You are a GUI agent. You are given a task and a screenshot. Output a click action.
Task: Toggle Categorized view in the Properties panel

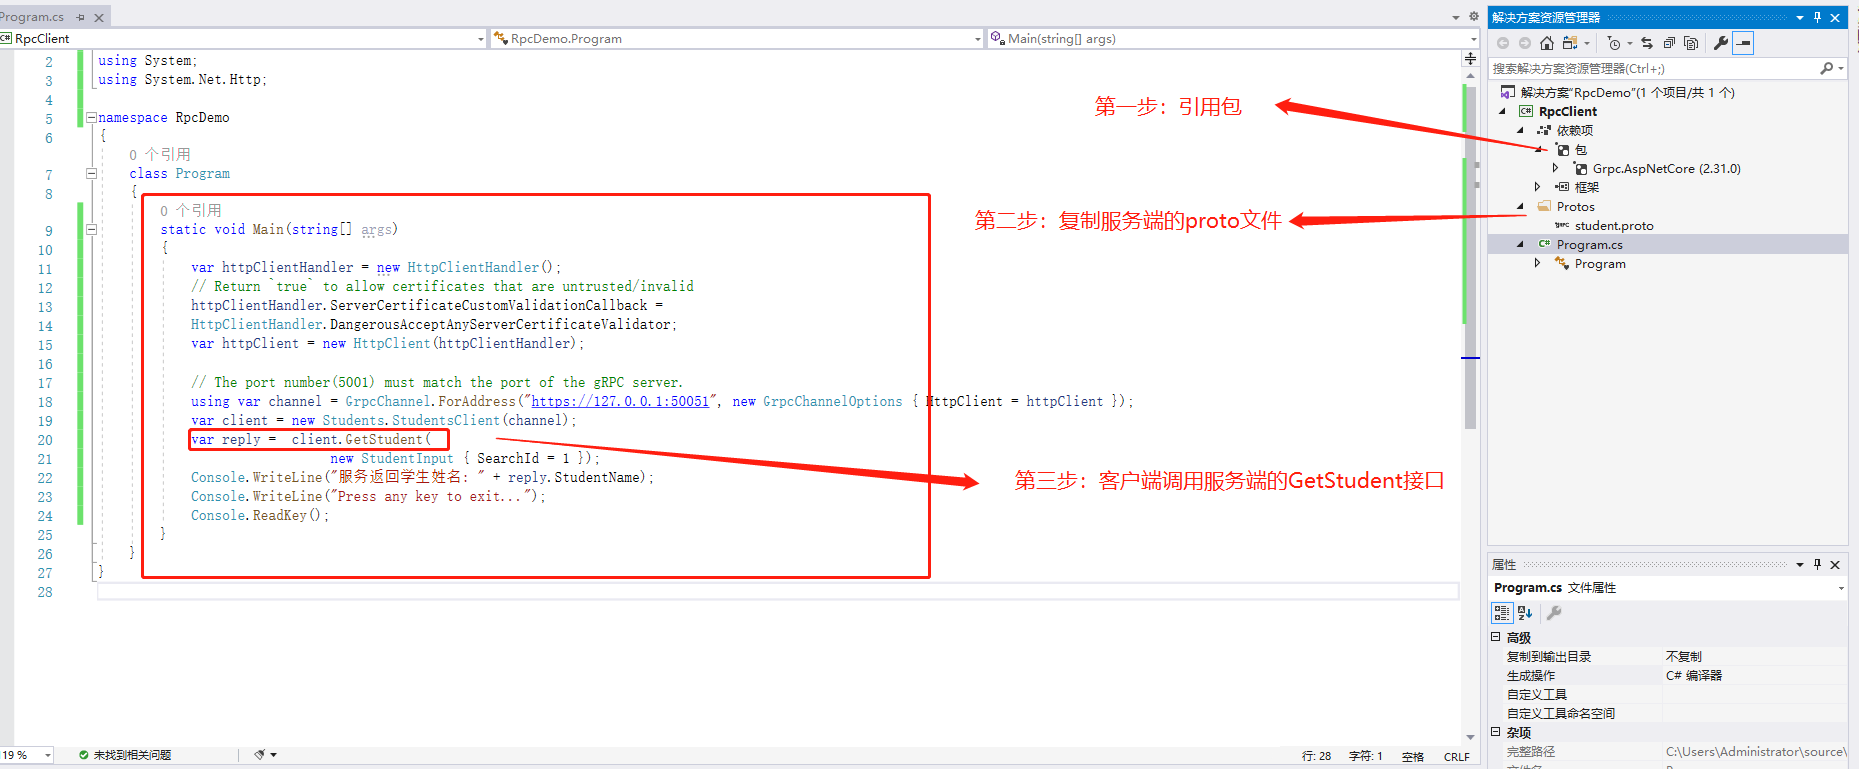pos(1502,613)
